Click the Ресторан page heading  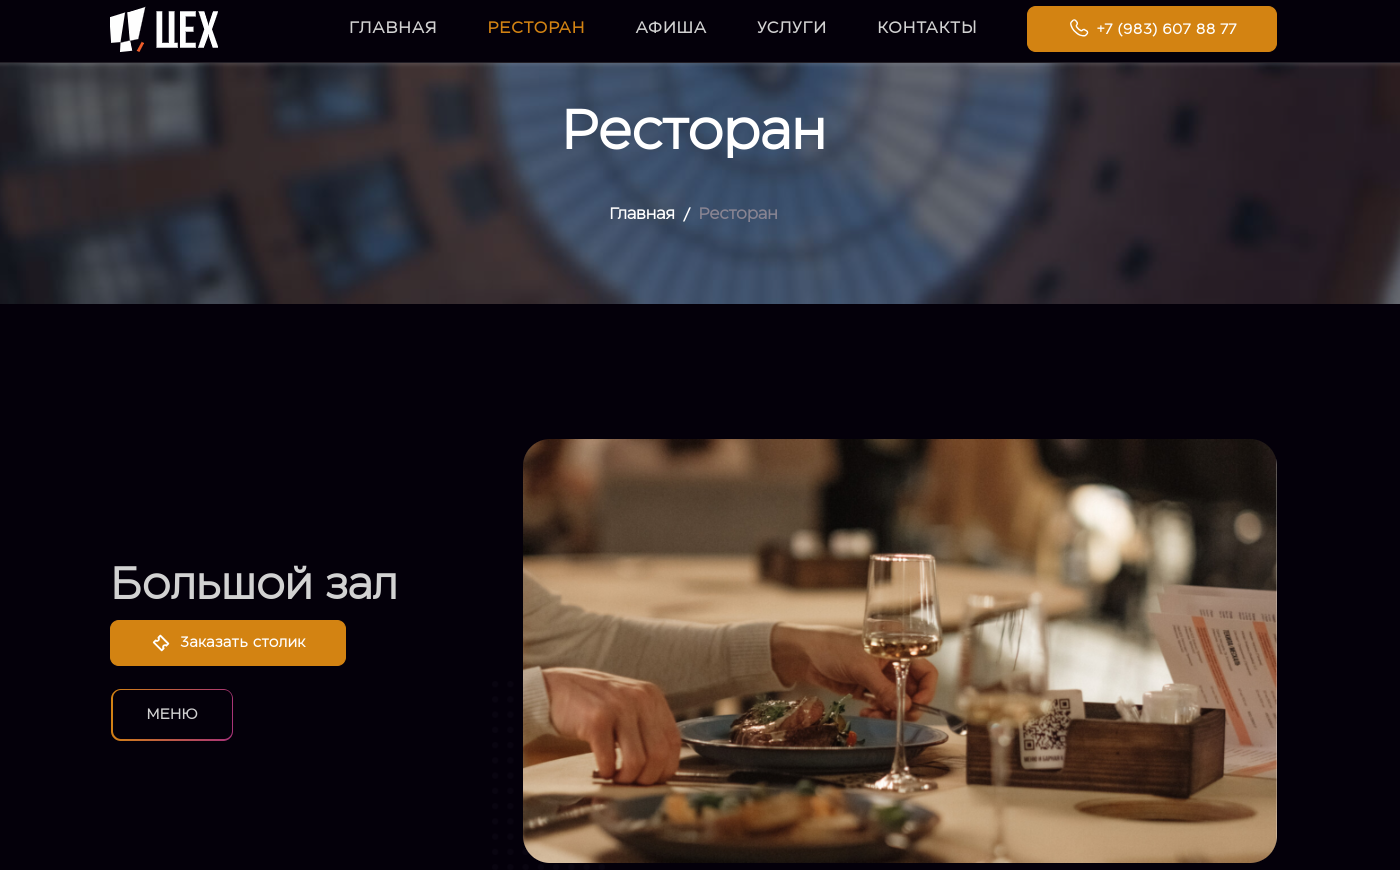click(694, 130)
